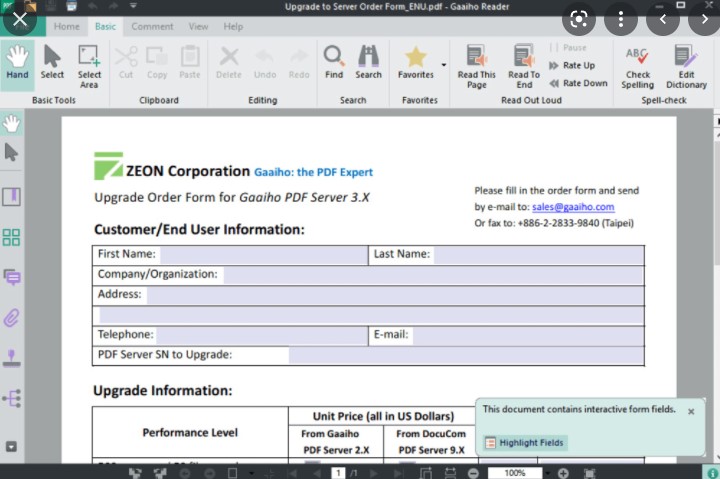Image resolution: width=720 pixels, height=479 pixels.
Task: Go to previous image with left chevron
Action: click(x=663, y=19)
